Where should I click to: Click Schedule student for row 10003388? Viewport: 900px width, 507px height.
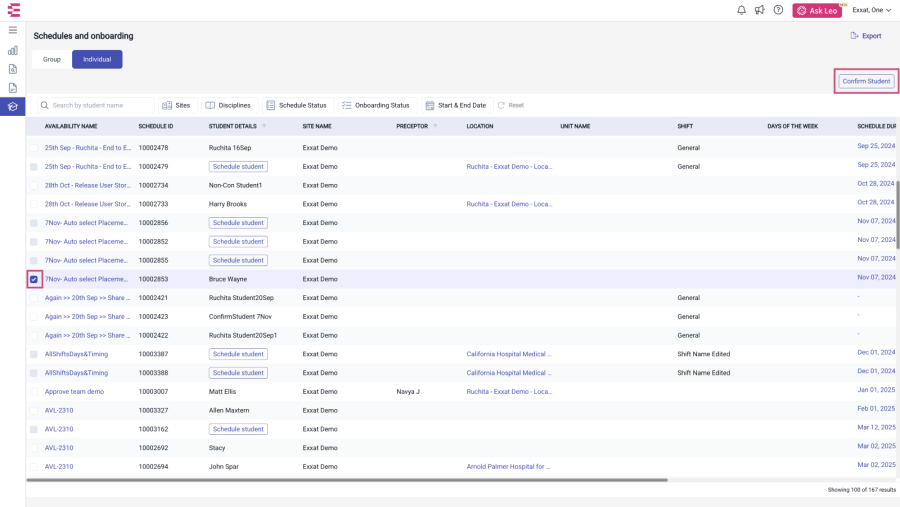click(x=238, y=373)
